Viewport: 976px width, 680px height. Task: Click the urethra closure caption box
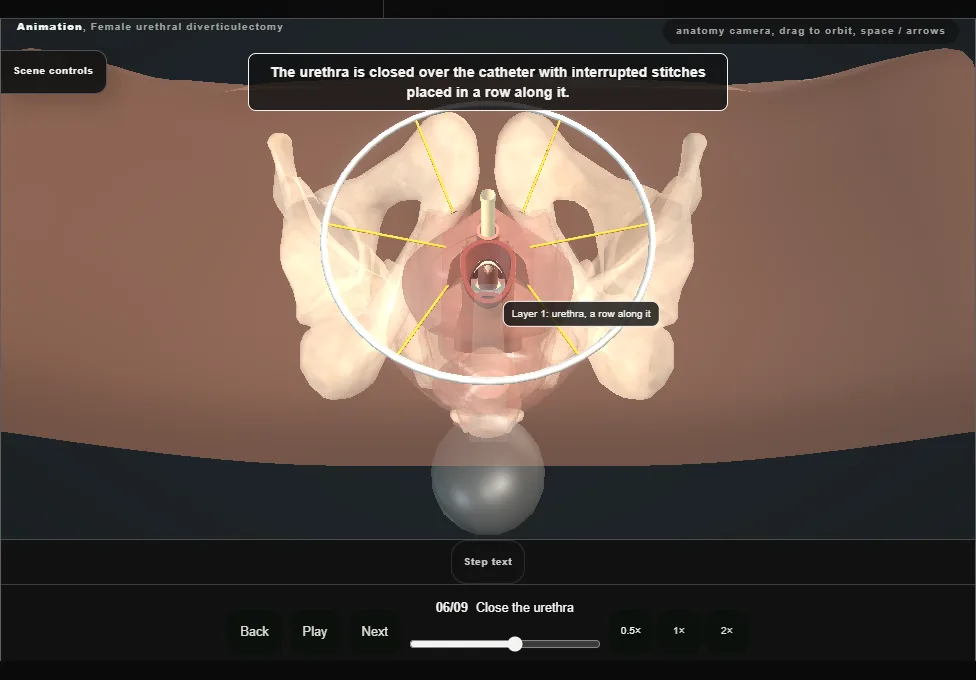pos(488,82)
